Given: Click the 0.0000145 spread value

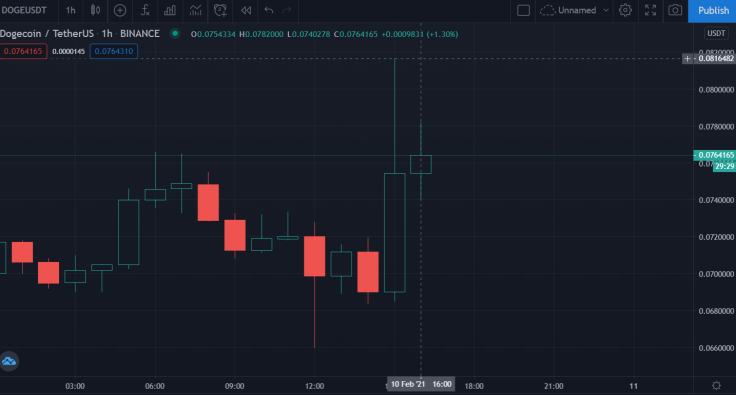Looking at the screenshot, I should point(69,52).
